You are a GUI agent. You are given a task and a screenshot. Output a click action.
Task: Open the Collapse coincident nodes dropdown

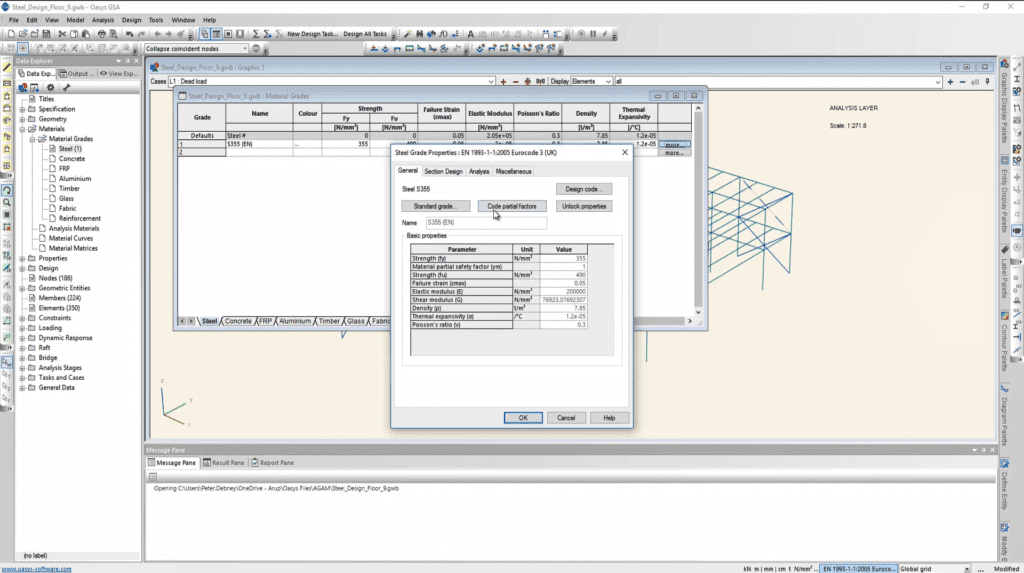[x=245, y=48]
